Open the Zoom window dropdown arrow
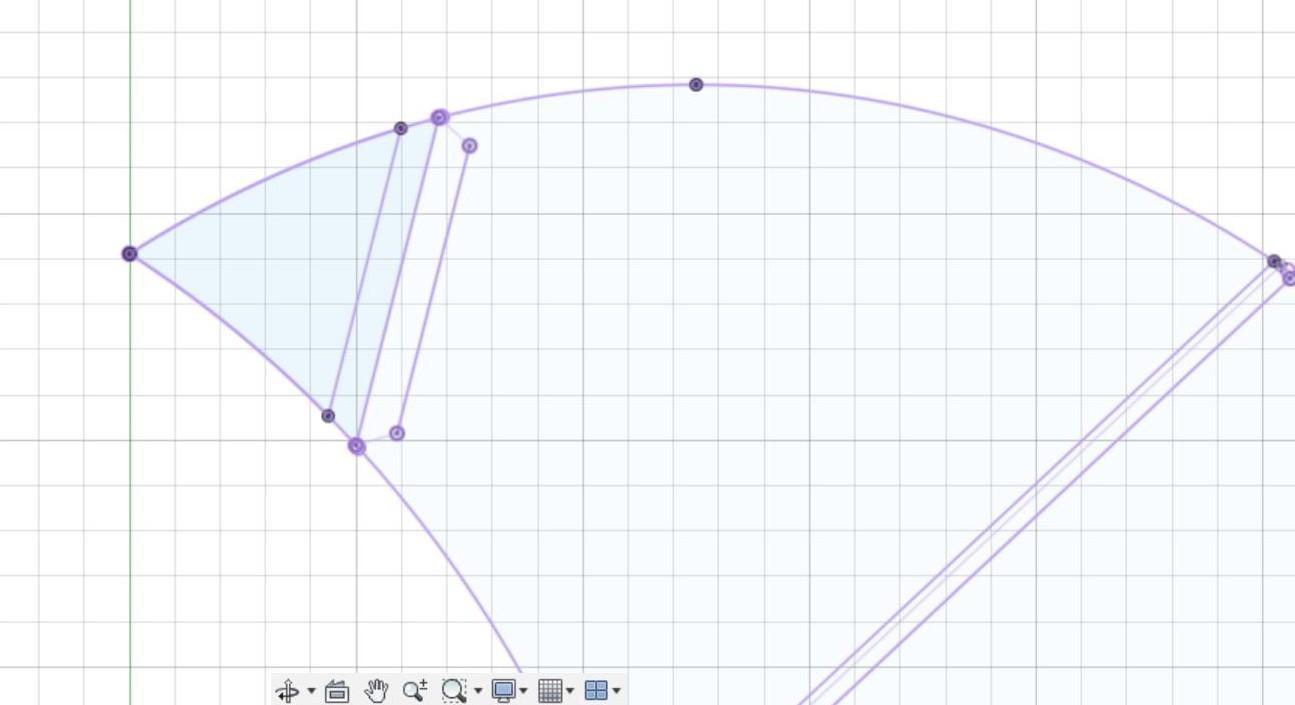Image resolution: width=1295 pixels, height=705 pixels. 477,690
